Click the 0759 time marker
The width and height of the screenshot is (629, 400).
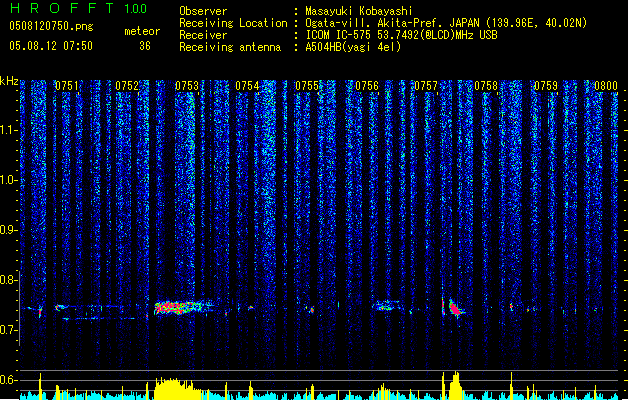tap(546, 86)
